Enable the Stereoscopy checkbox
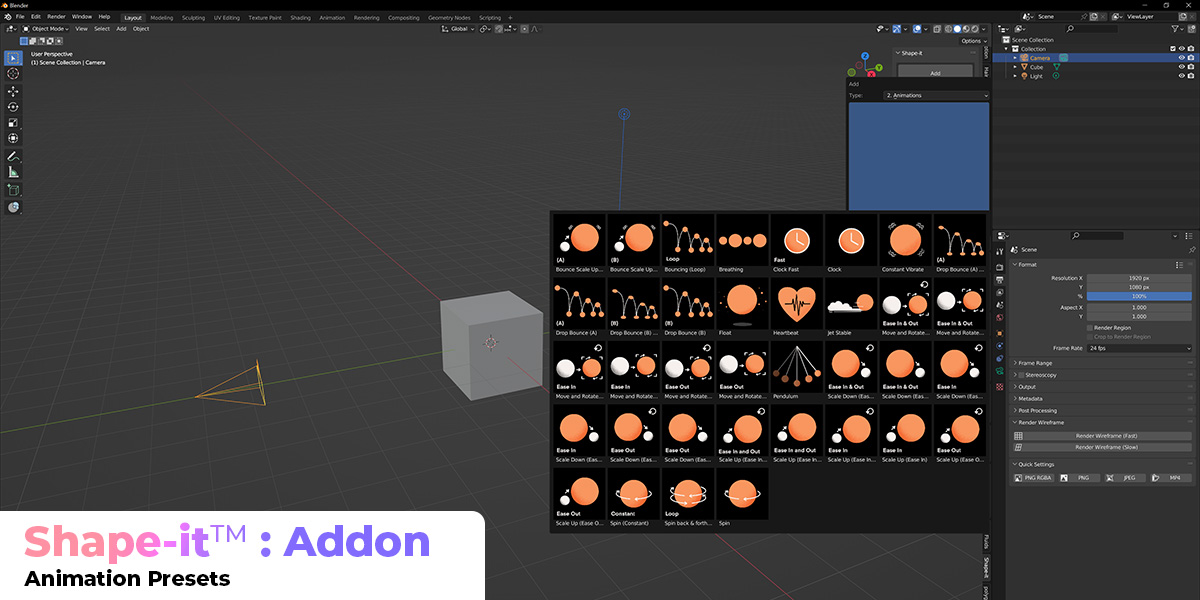The width and height of the screenshot is (1200, 600). point(1022,375)
